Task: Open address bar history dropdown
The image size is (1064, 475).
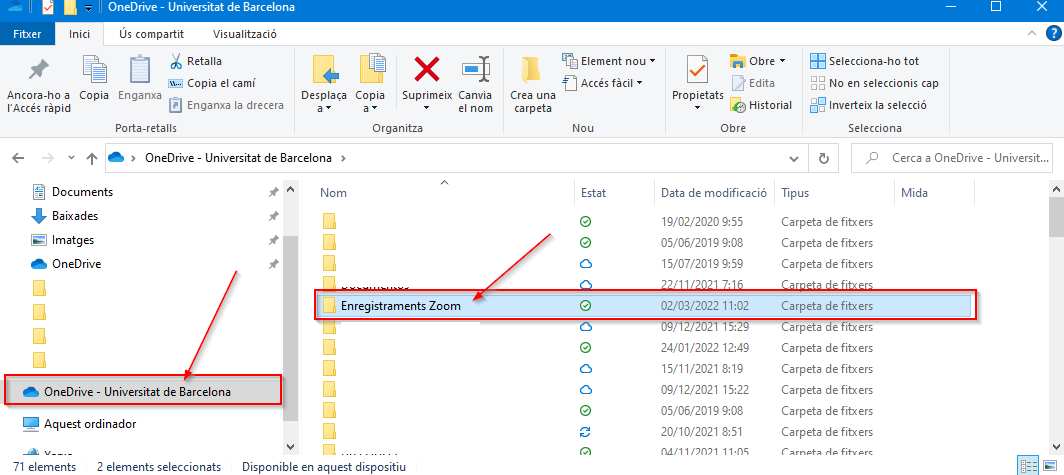Action: click(794, 158)
